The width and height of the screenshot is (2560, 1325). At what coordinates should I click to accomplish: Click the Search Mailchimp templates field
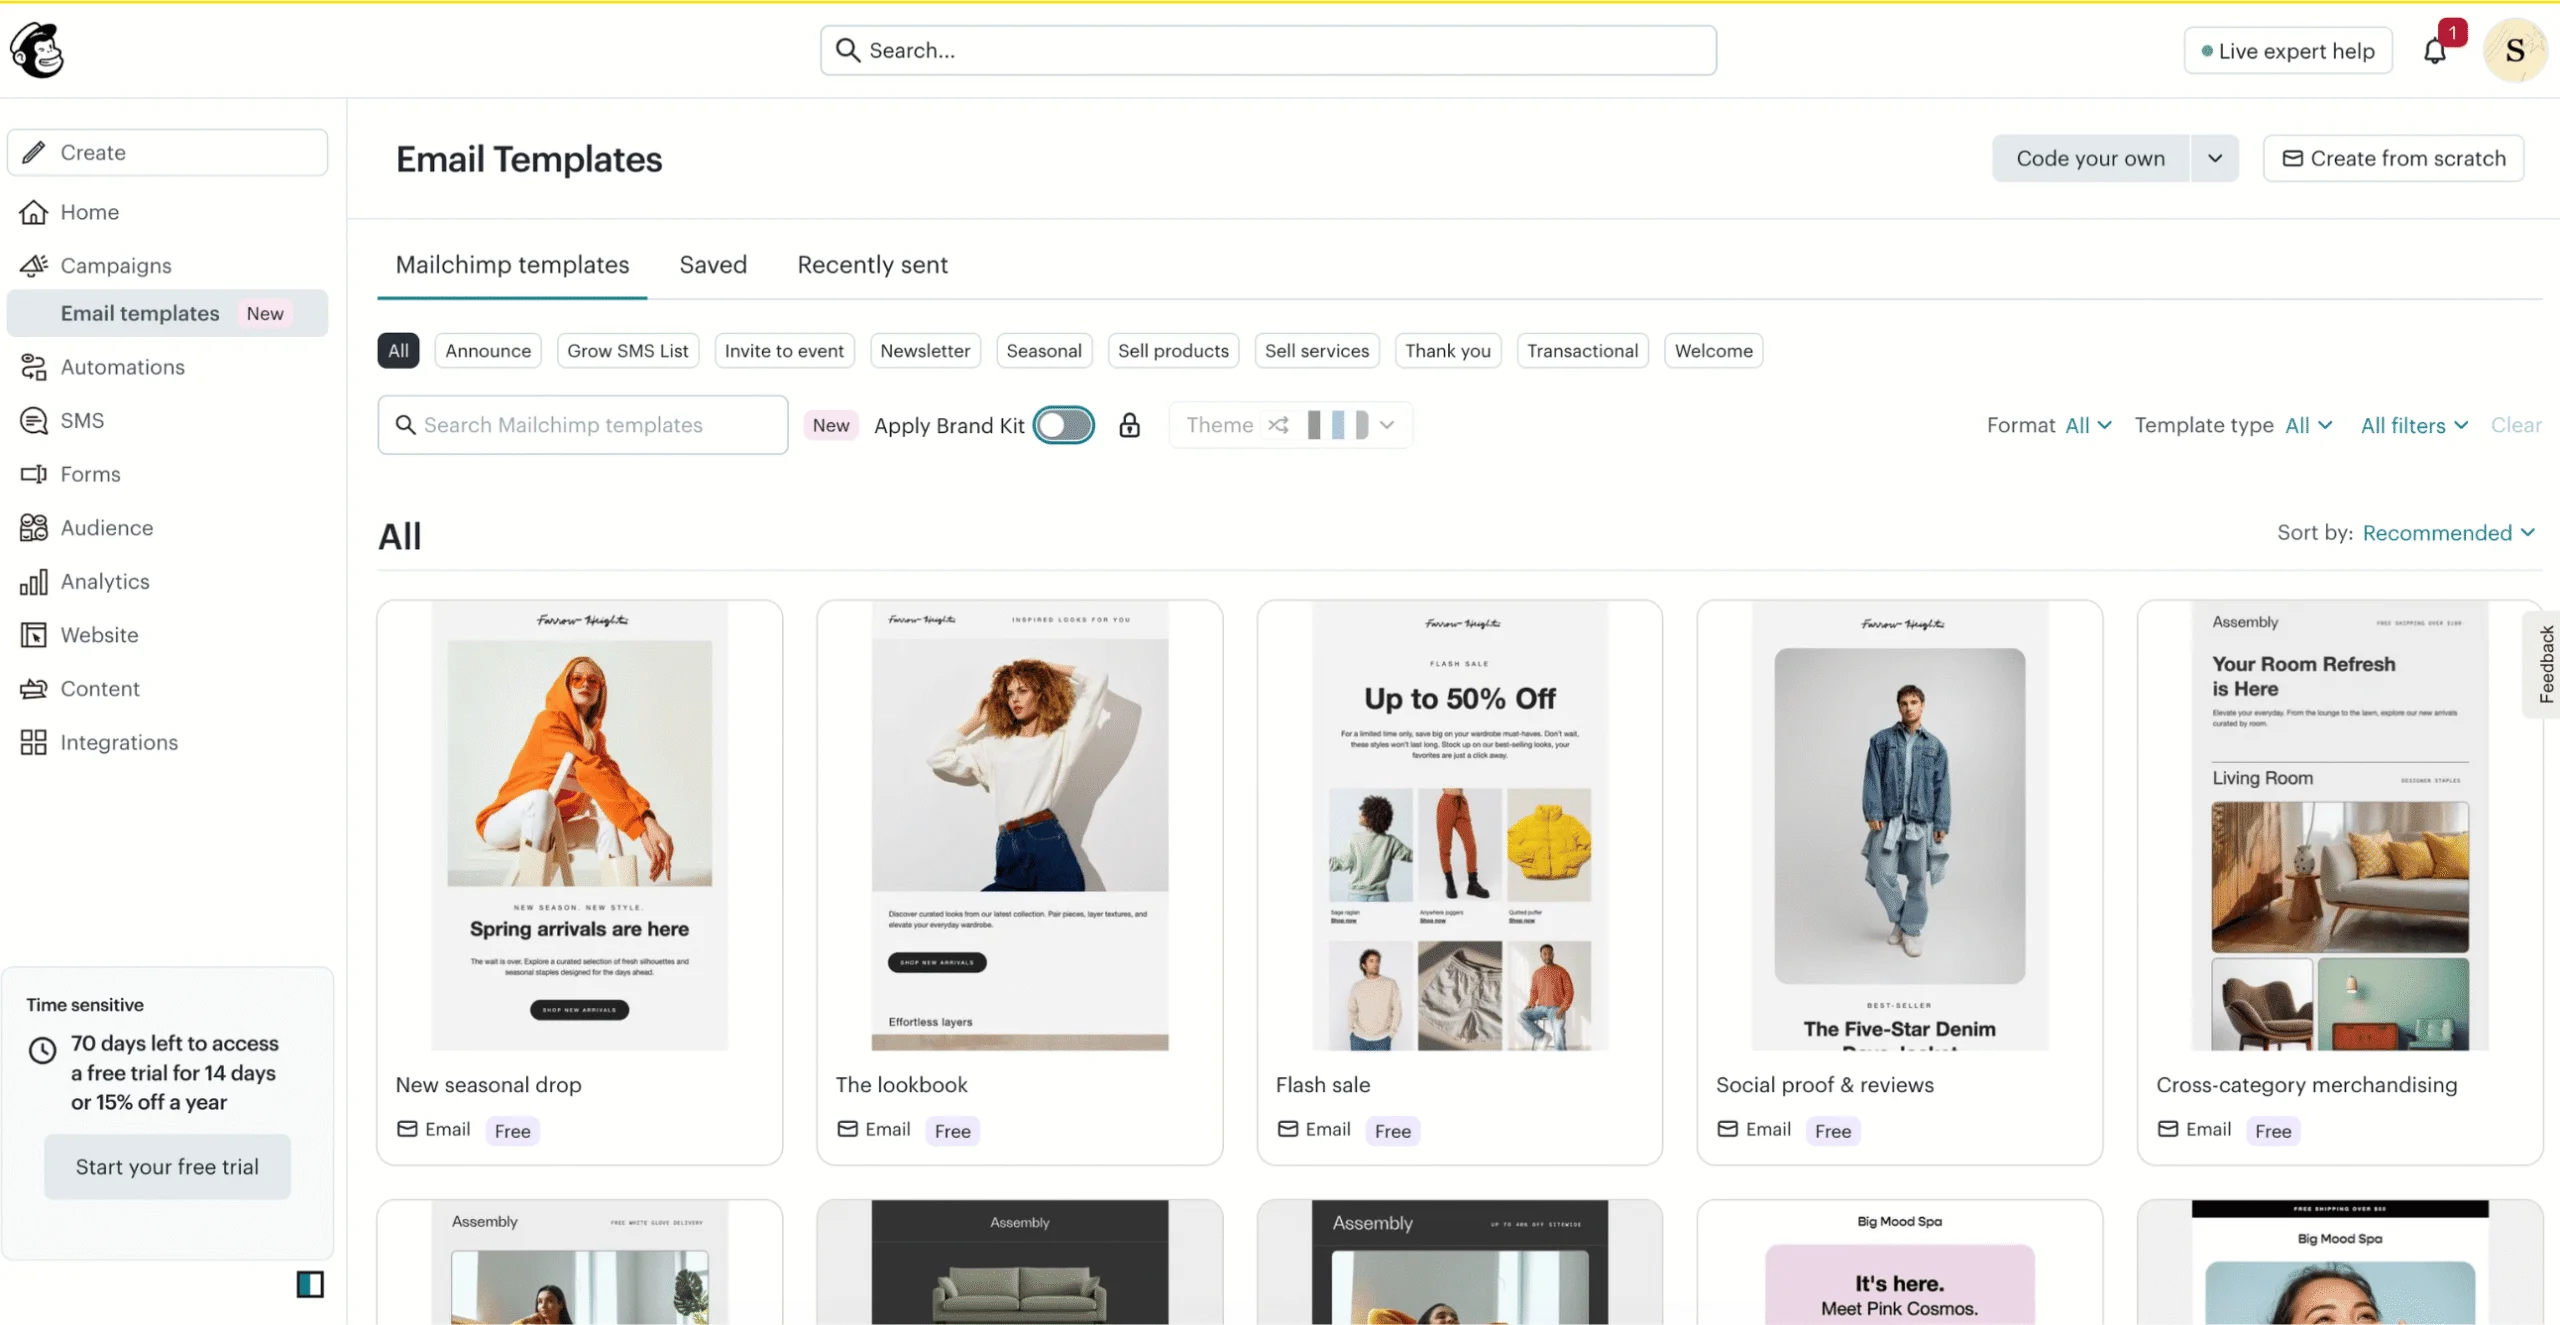click(582, 425)
